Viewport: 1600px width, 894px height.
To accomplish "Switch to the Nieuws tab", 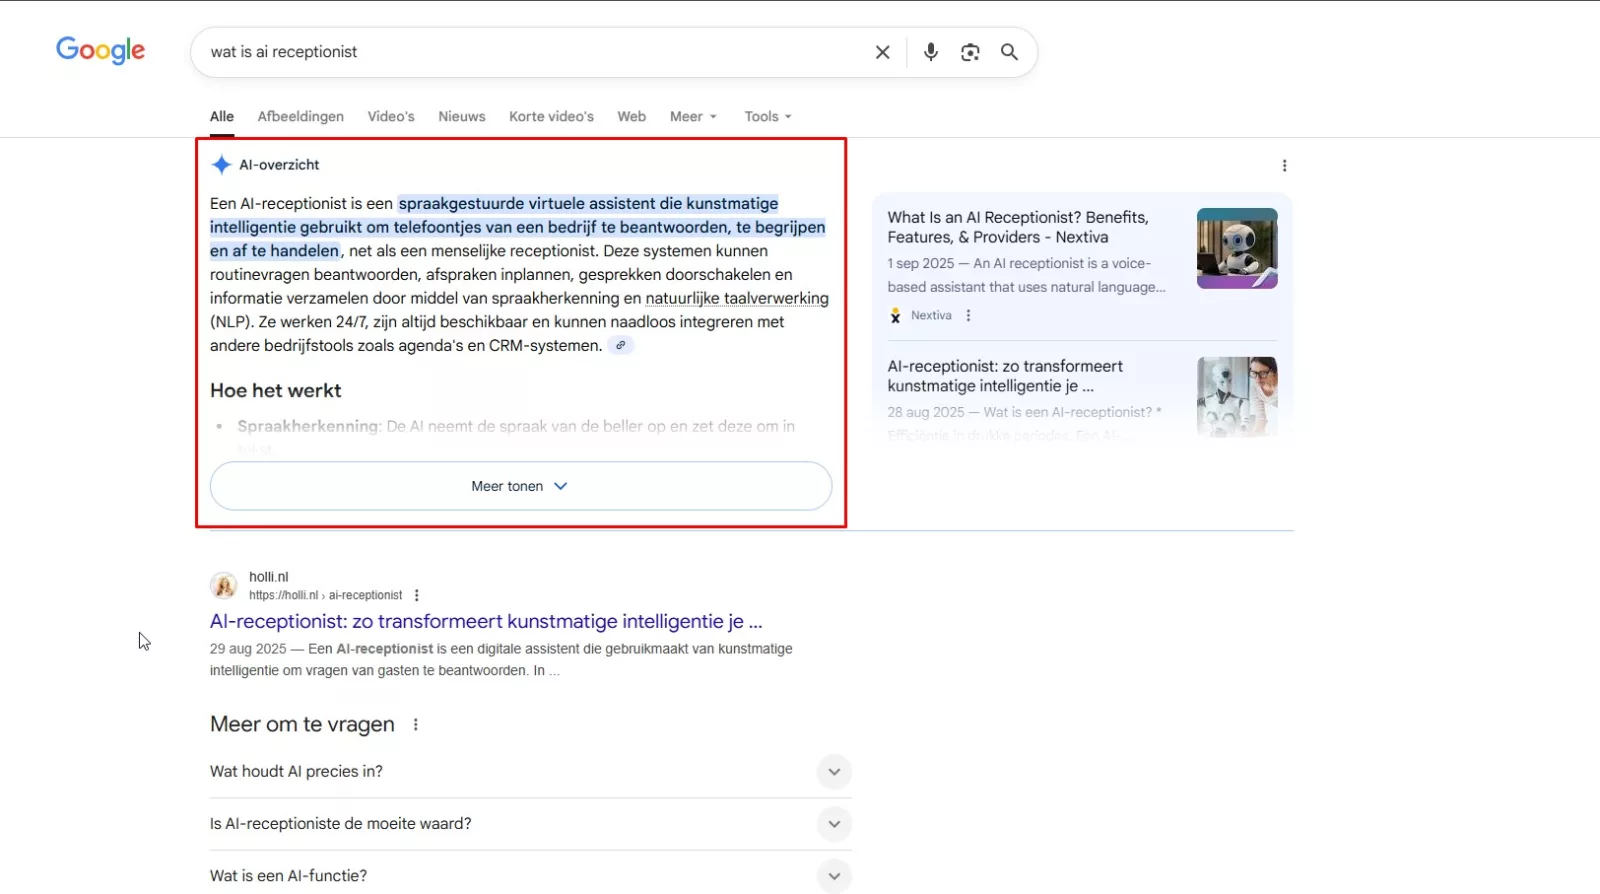I will 461,117.
